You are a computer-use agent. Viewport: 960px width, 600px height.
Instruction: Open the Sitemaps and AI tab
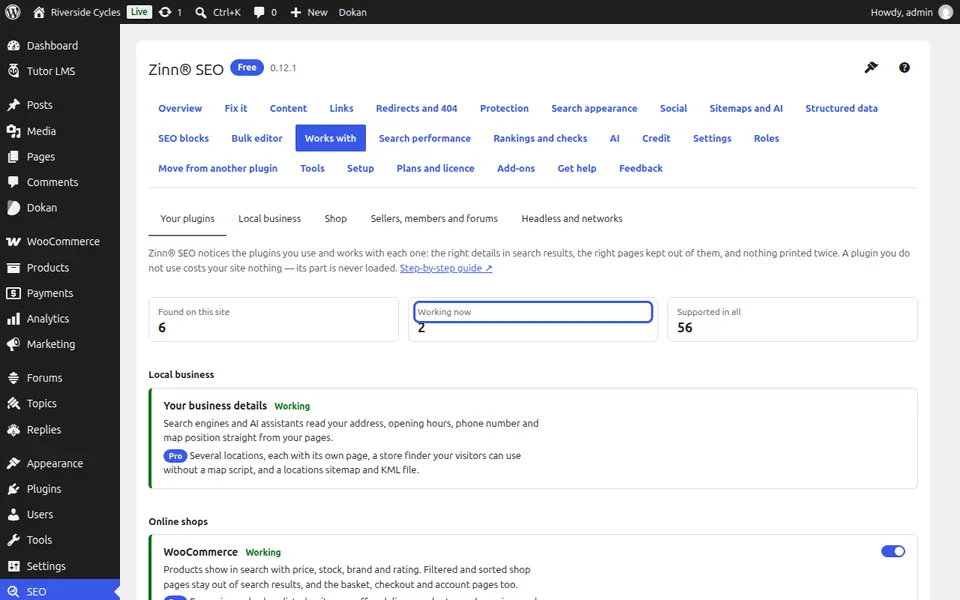746,108
